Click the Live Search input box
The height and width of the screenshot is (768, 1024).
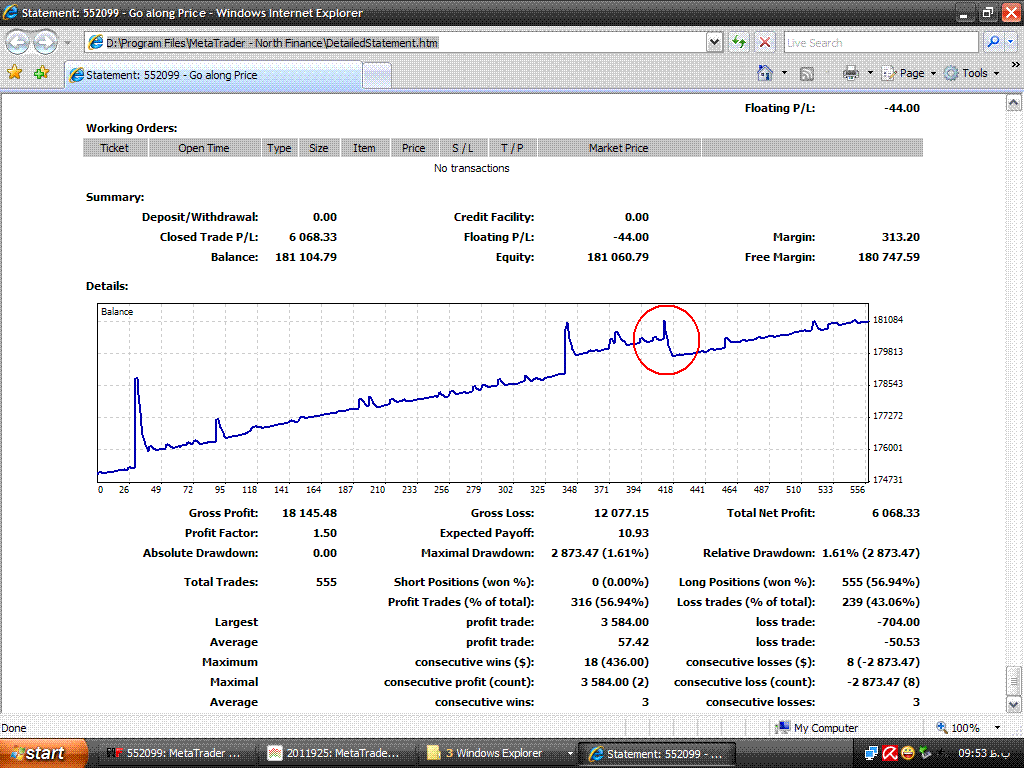click(881, 42)
